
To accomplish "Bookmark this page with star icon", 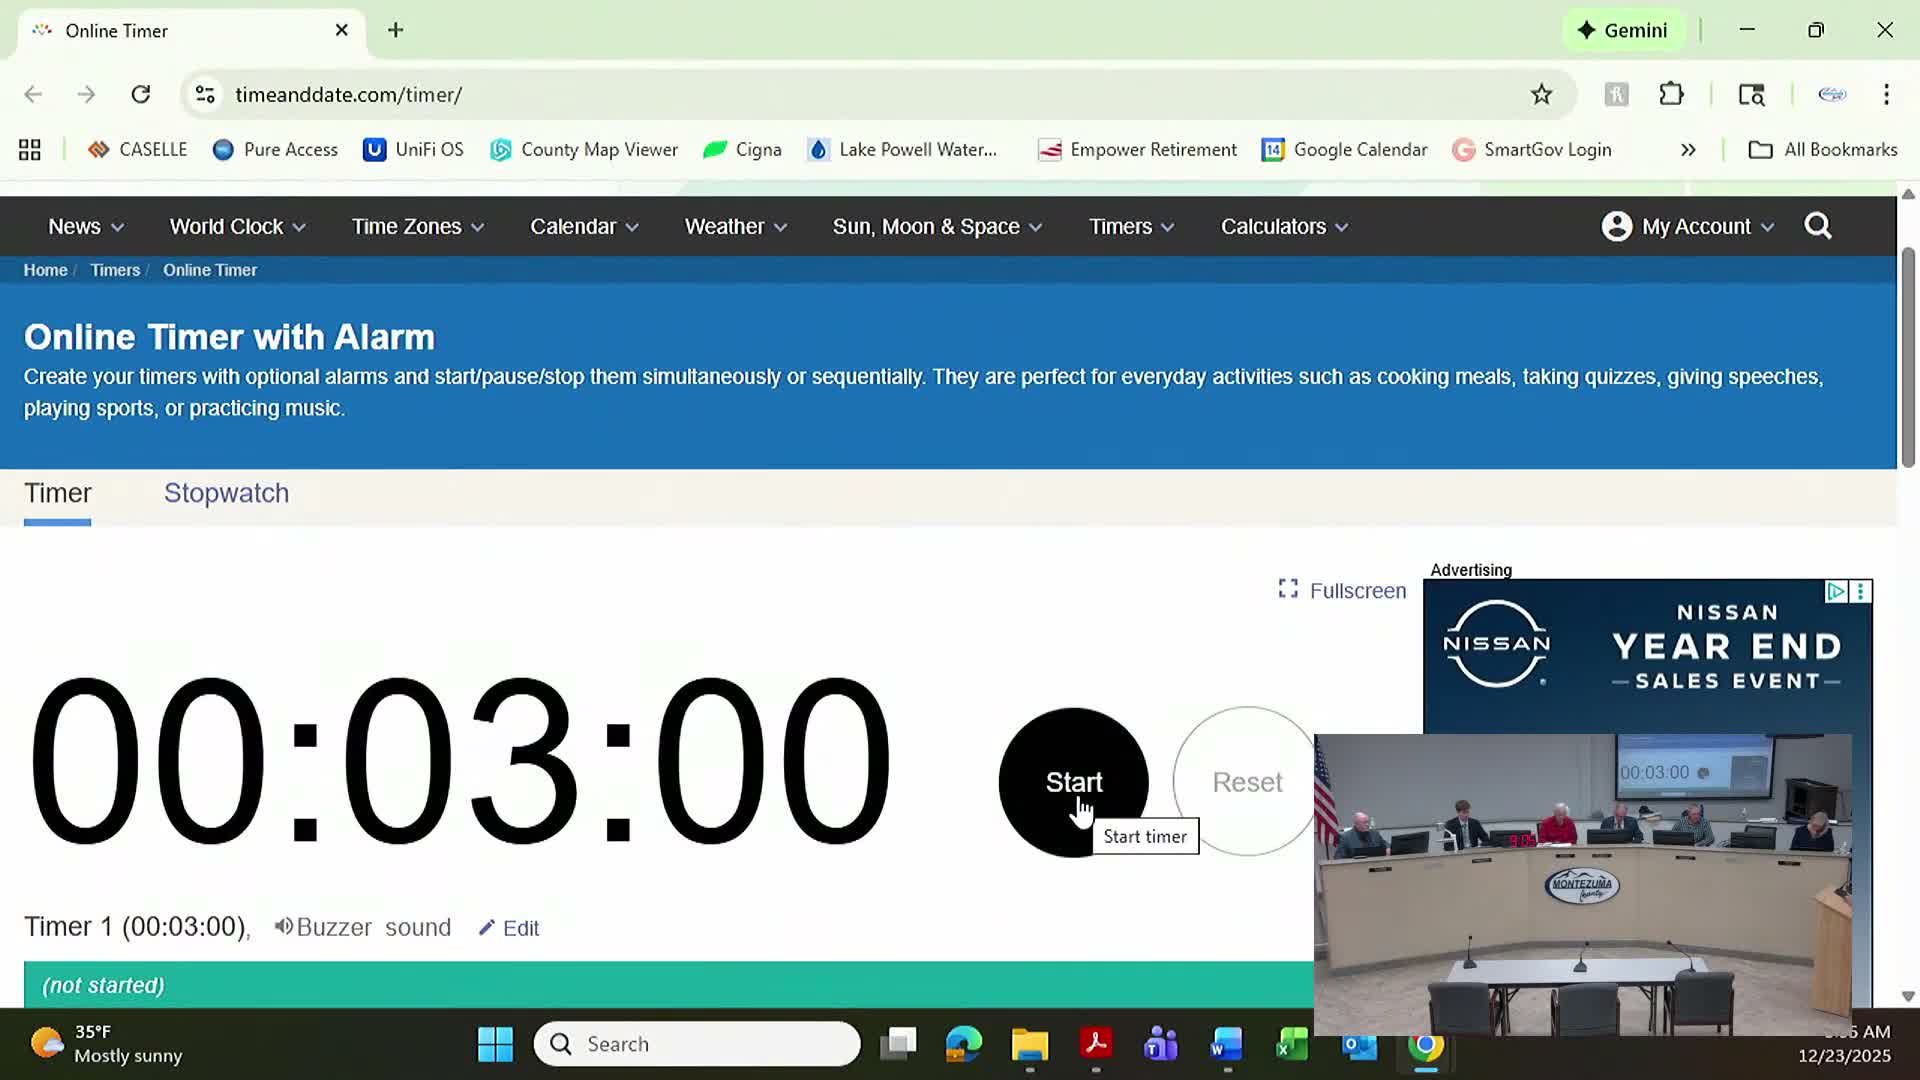I will point(1541,94).
